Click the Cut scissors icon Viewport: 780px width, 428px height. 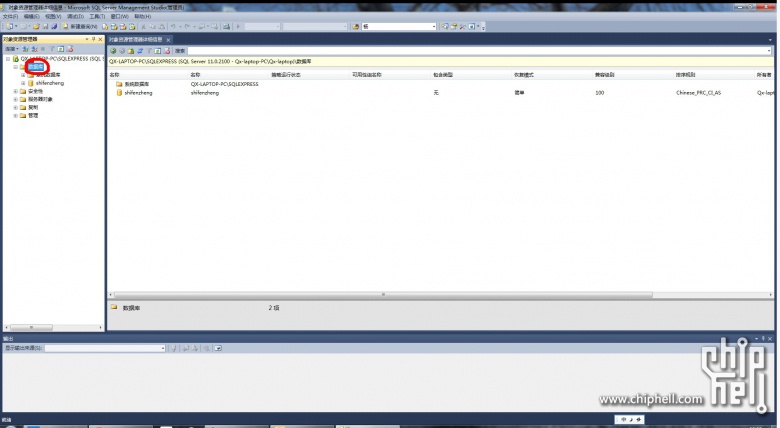pos(144,26)
